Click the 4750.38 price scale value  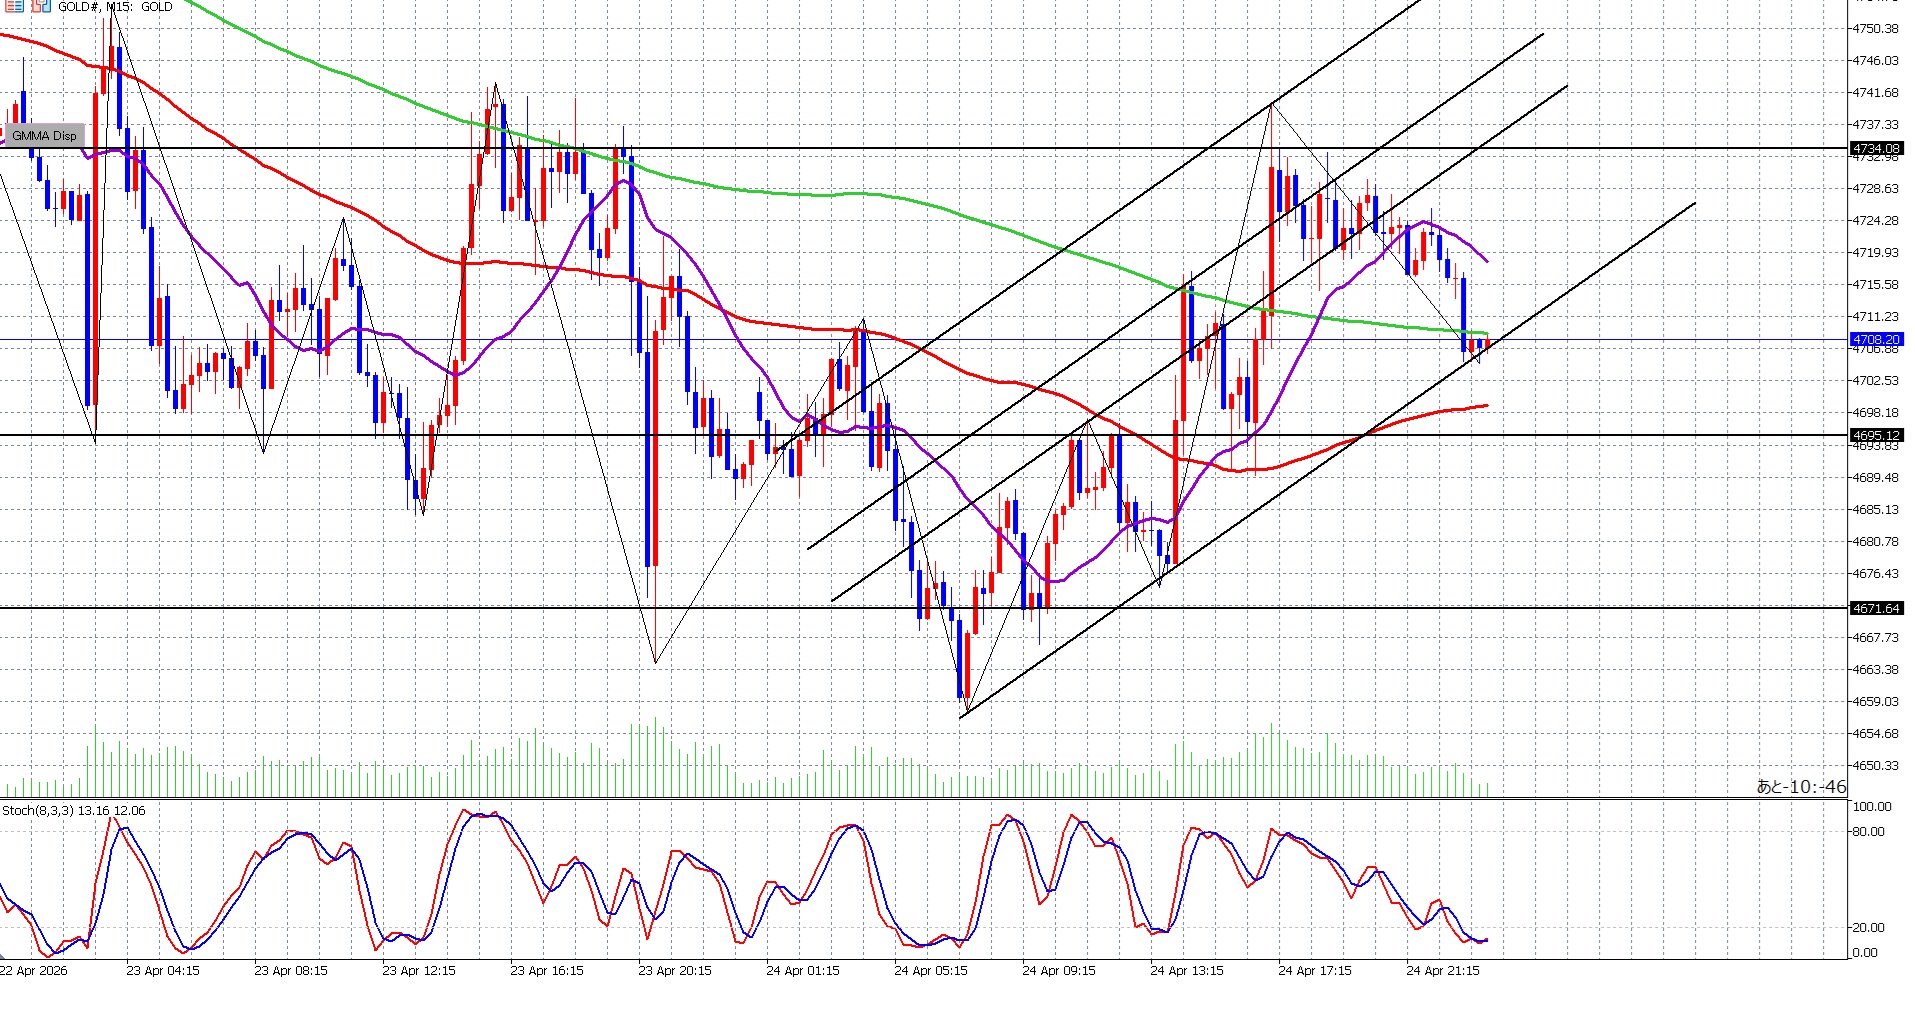coord(1875,29)
